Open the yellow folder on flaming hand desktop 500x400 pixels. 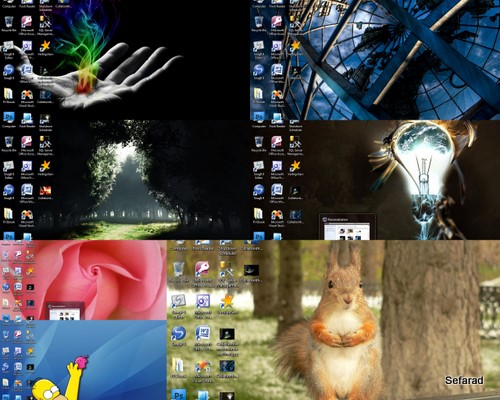coord(9,94)
